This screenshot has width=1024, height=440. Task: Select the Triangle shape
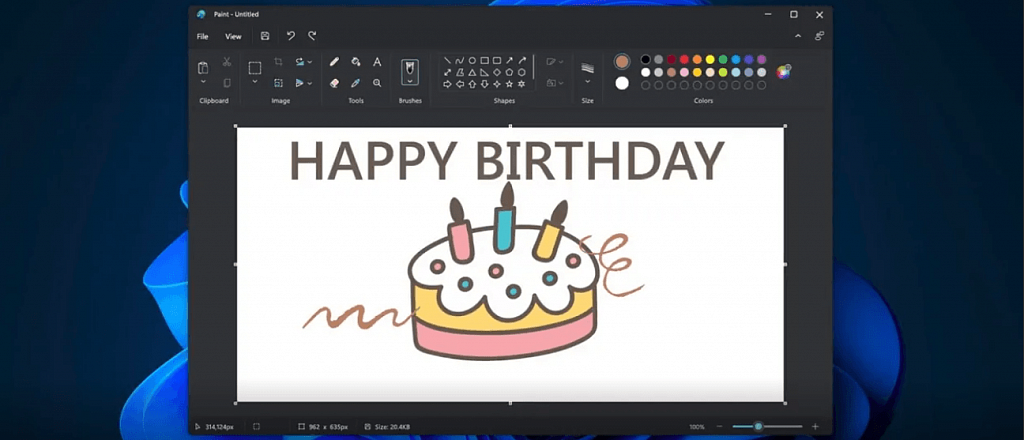tap(472, 72)
